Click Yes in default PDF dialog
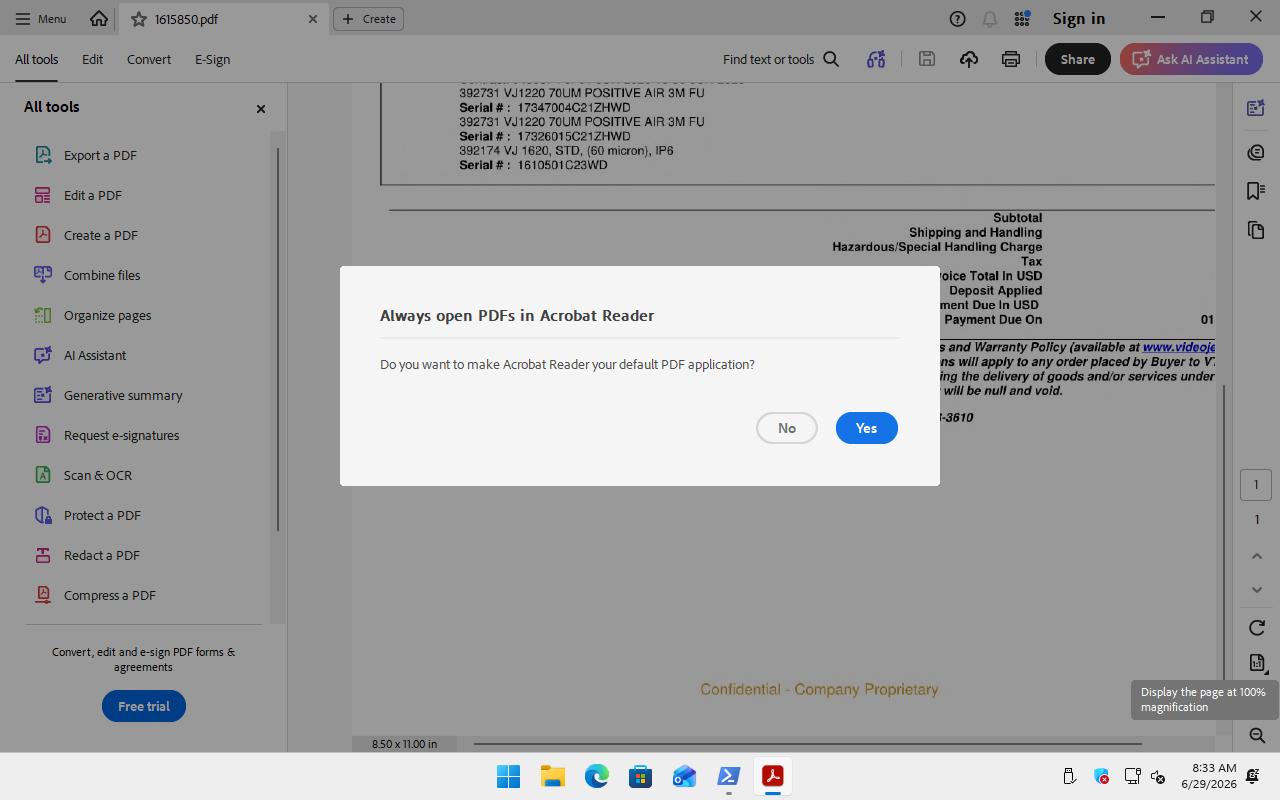The height and width of the screenshot is (800, 1280). tap(866, 428)
